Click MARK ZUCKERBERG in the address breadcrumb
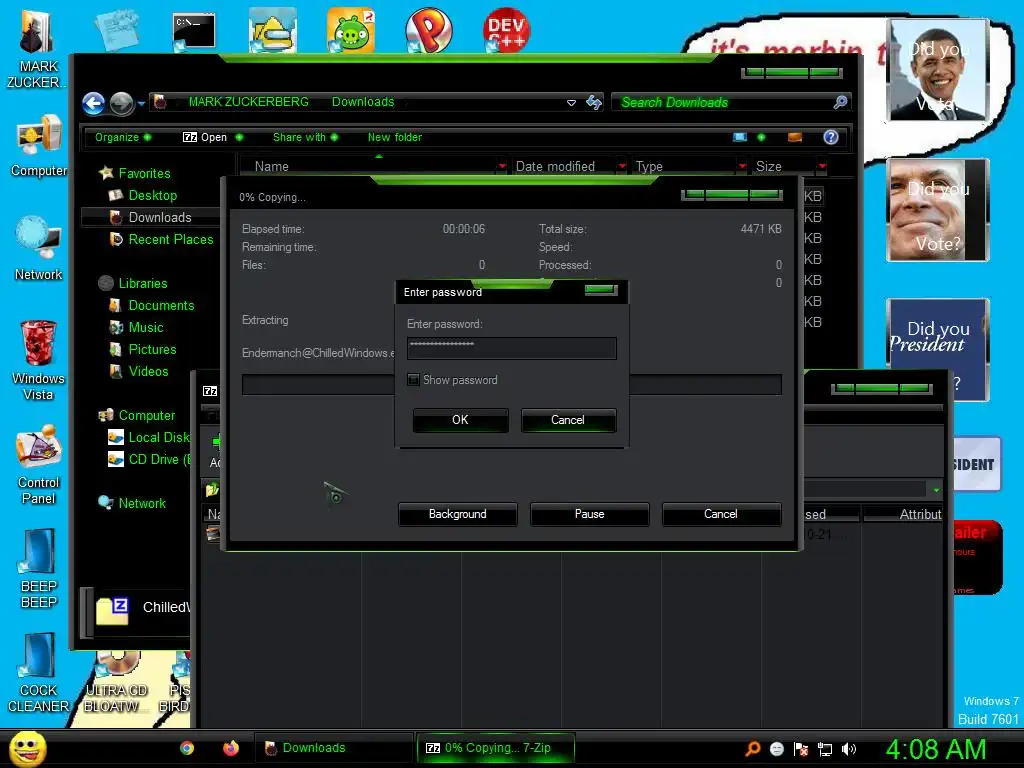The width and height of the screenshot is (1024, 768). click(248, 102)
